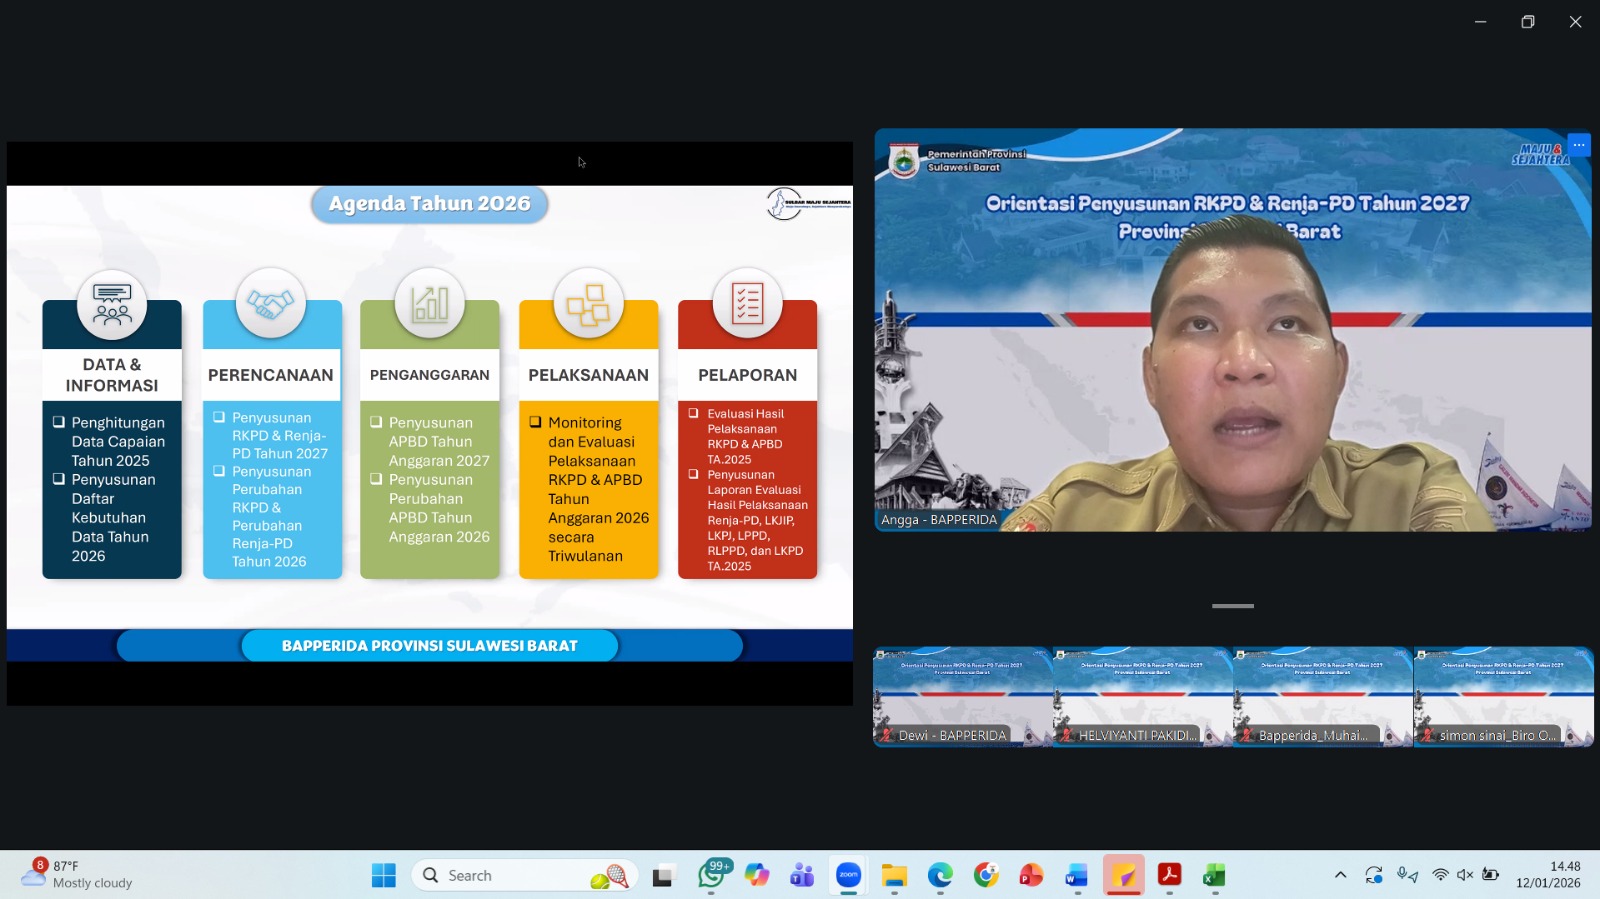Expand hidden system tray icons chevron
Image resolution: width=1600 pixels, height=899 pixels.
1340,875
